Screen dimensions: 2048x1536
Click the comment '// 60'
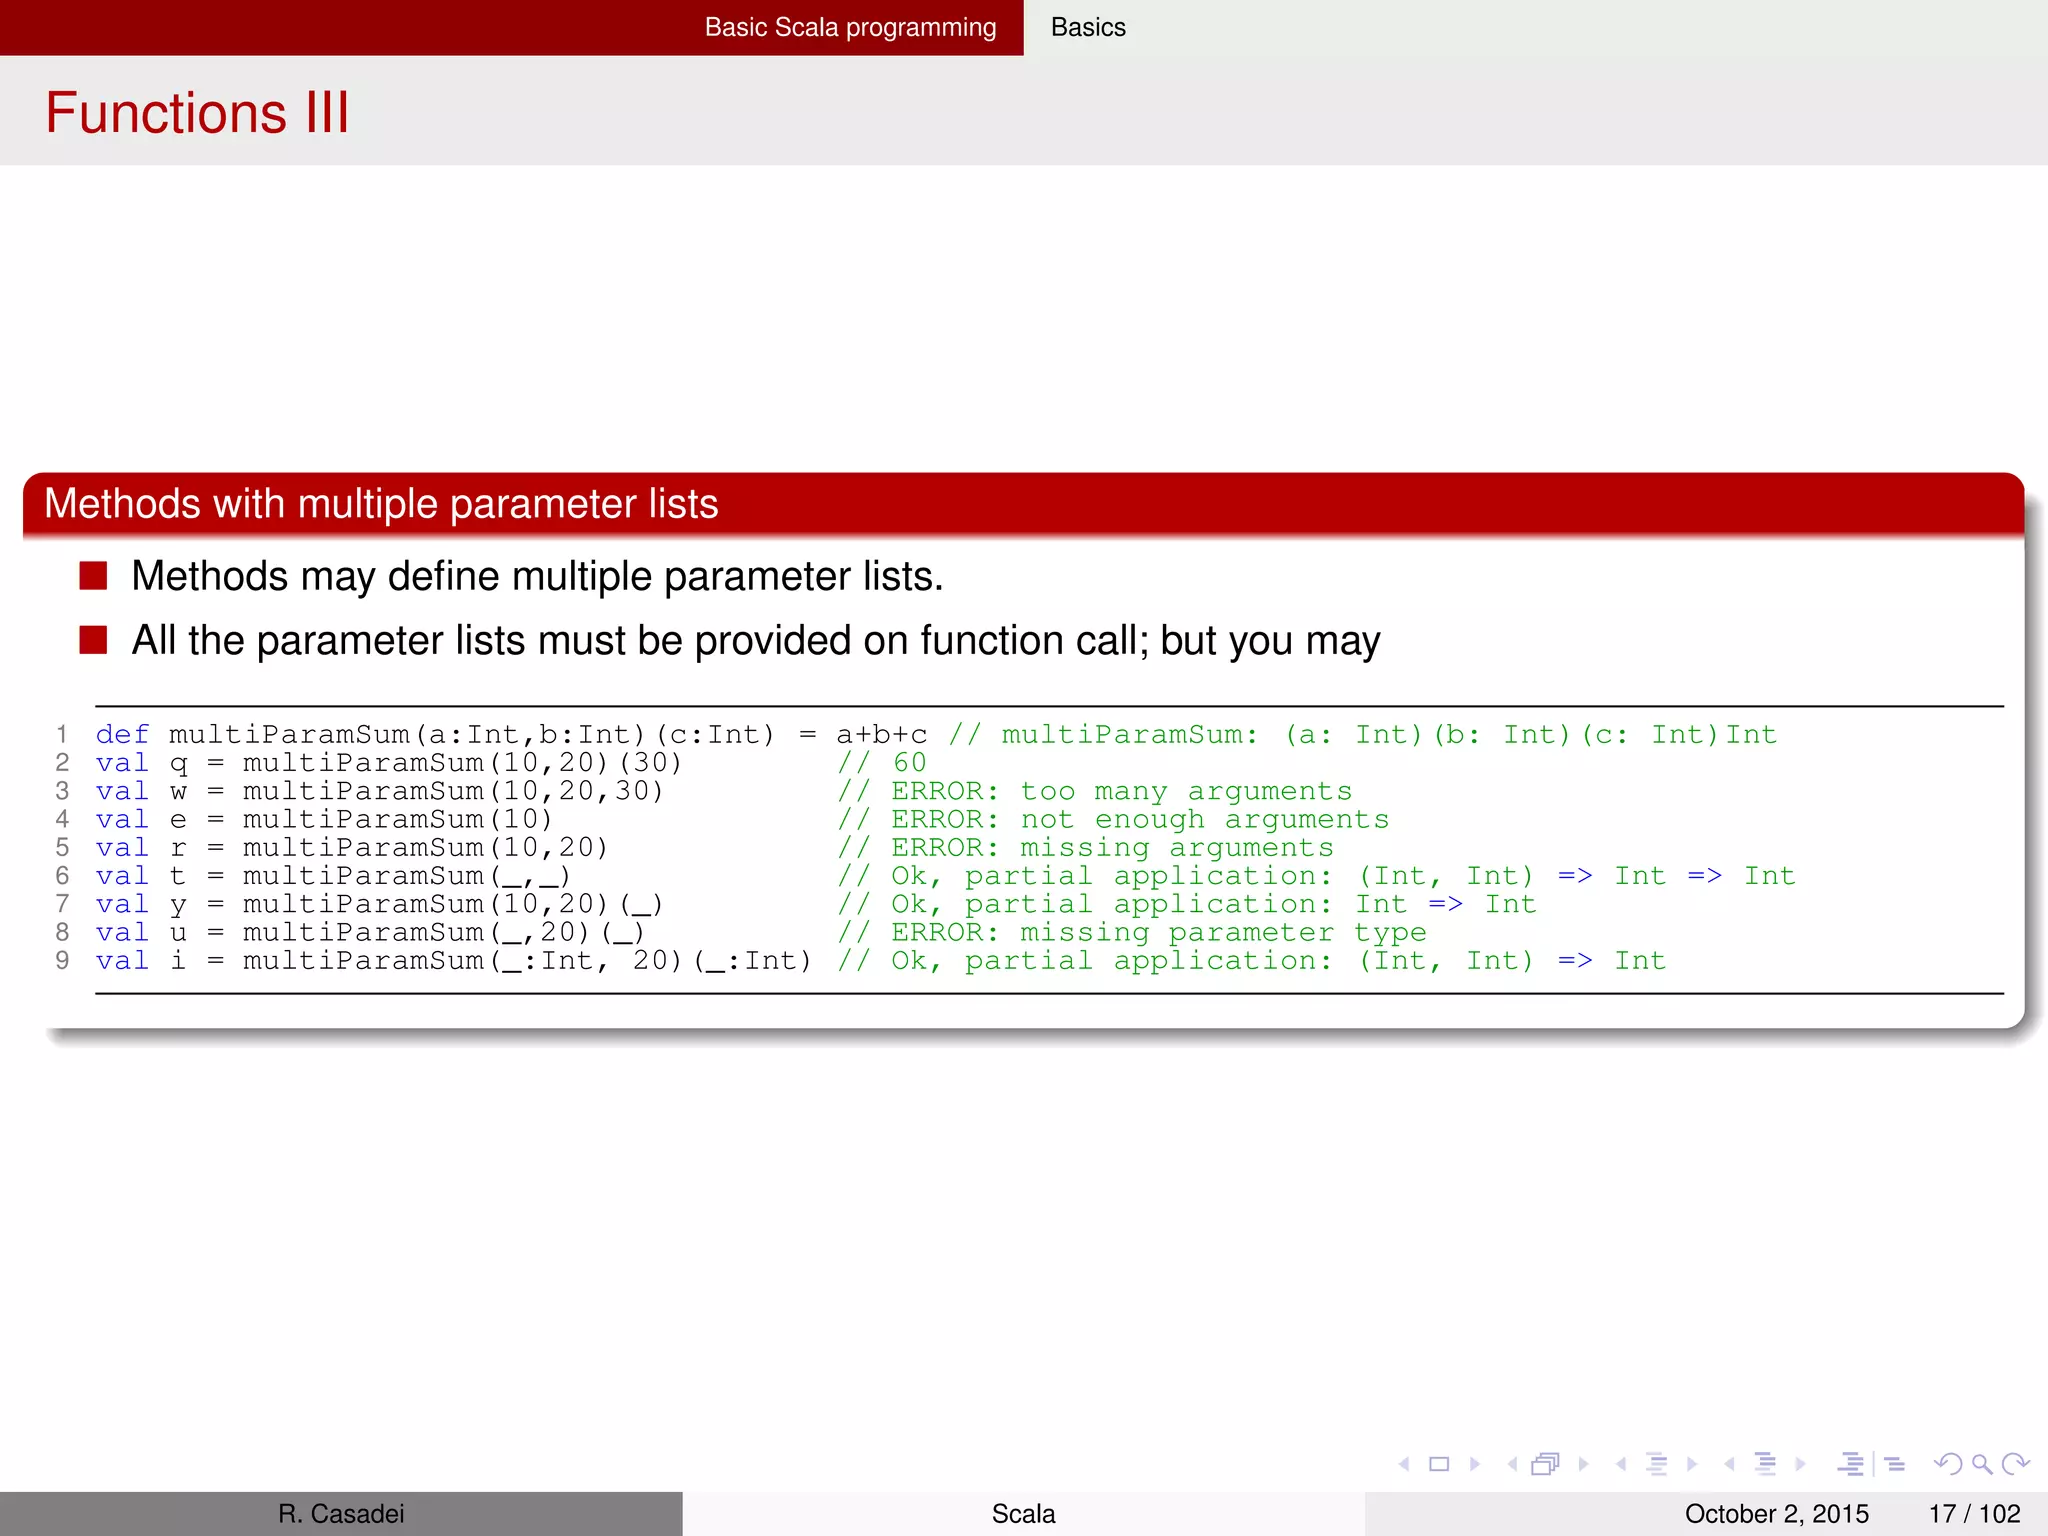pyautogui.click(x=882, y=763)
